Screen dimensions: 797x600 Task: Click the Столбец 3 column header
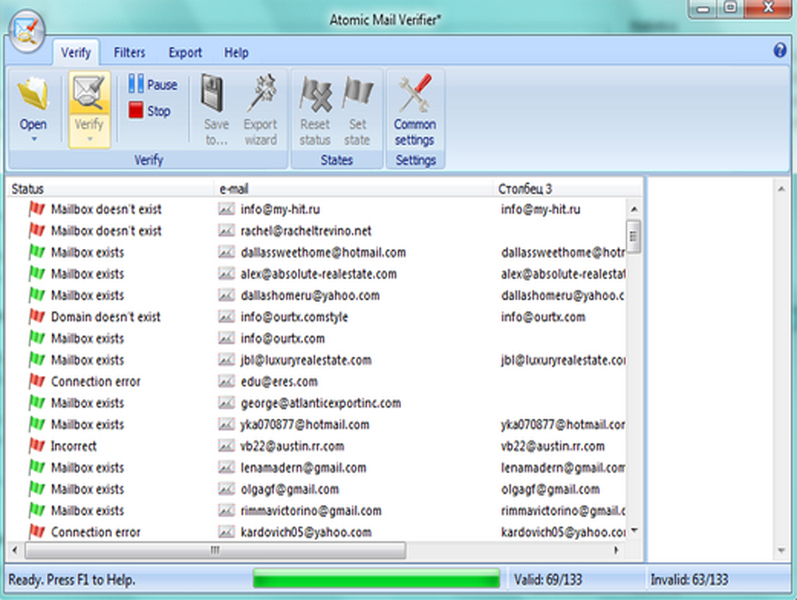click(568, 189)
